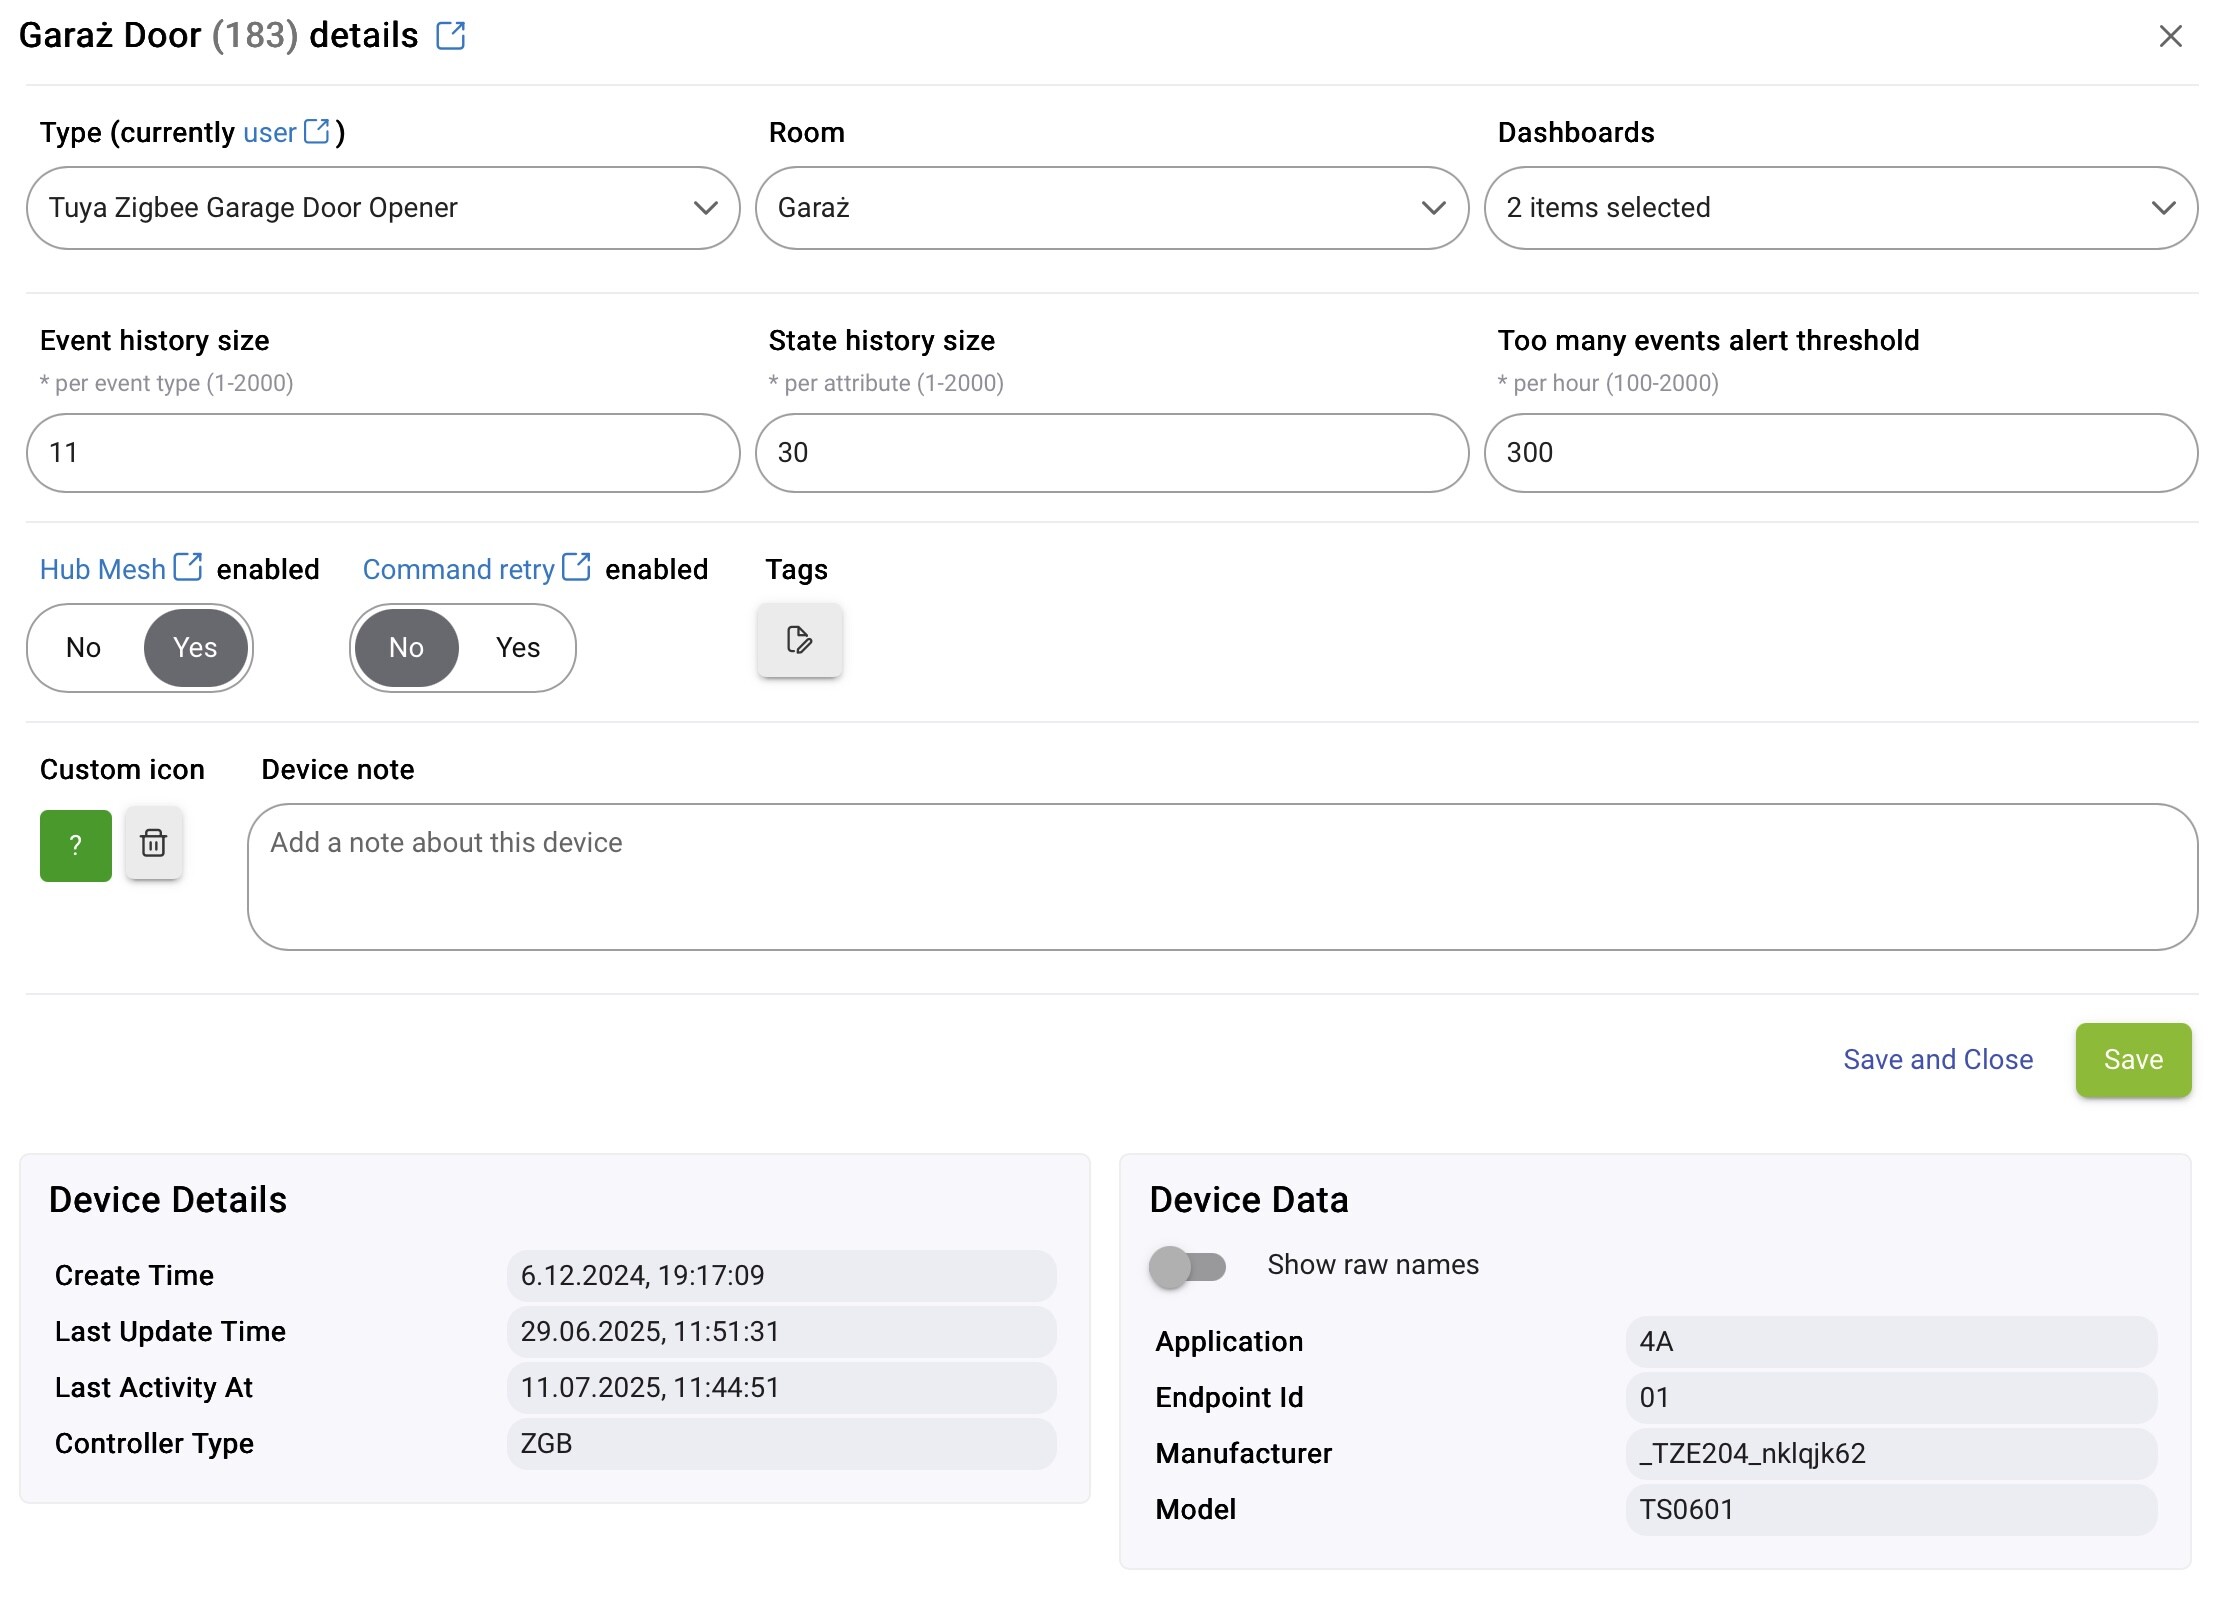Set Hub Mesh enabled to No

pyautogui.click(x=84, y=648)
